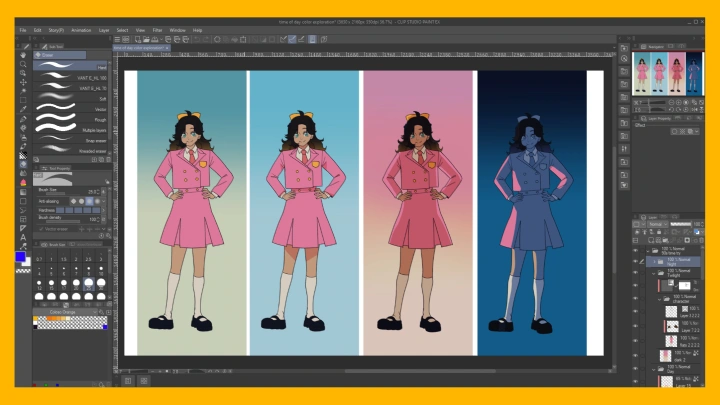Image resolution: width=720 pixels, height=405 pixels.
Task: Click the blue main color swatch
Action: click(20, 257)
